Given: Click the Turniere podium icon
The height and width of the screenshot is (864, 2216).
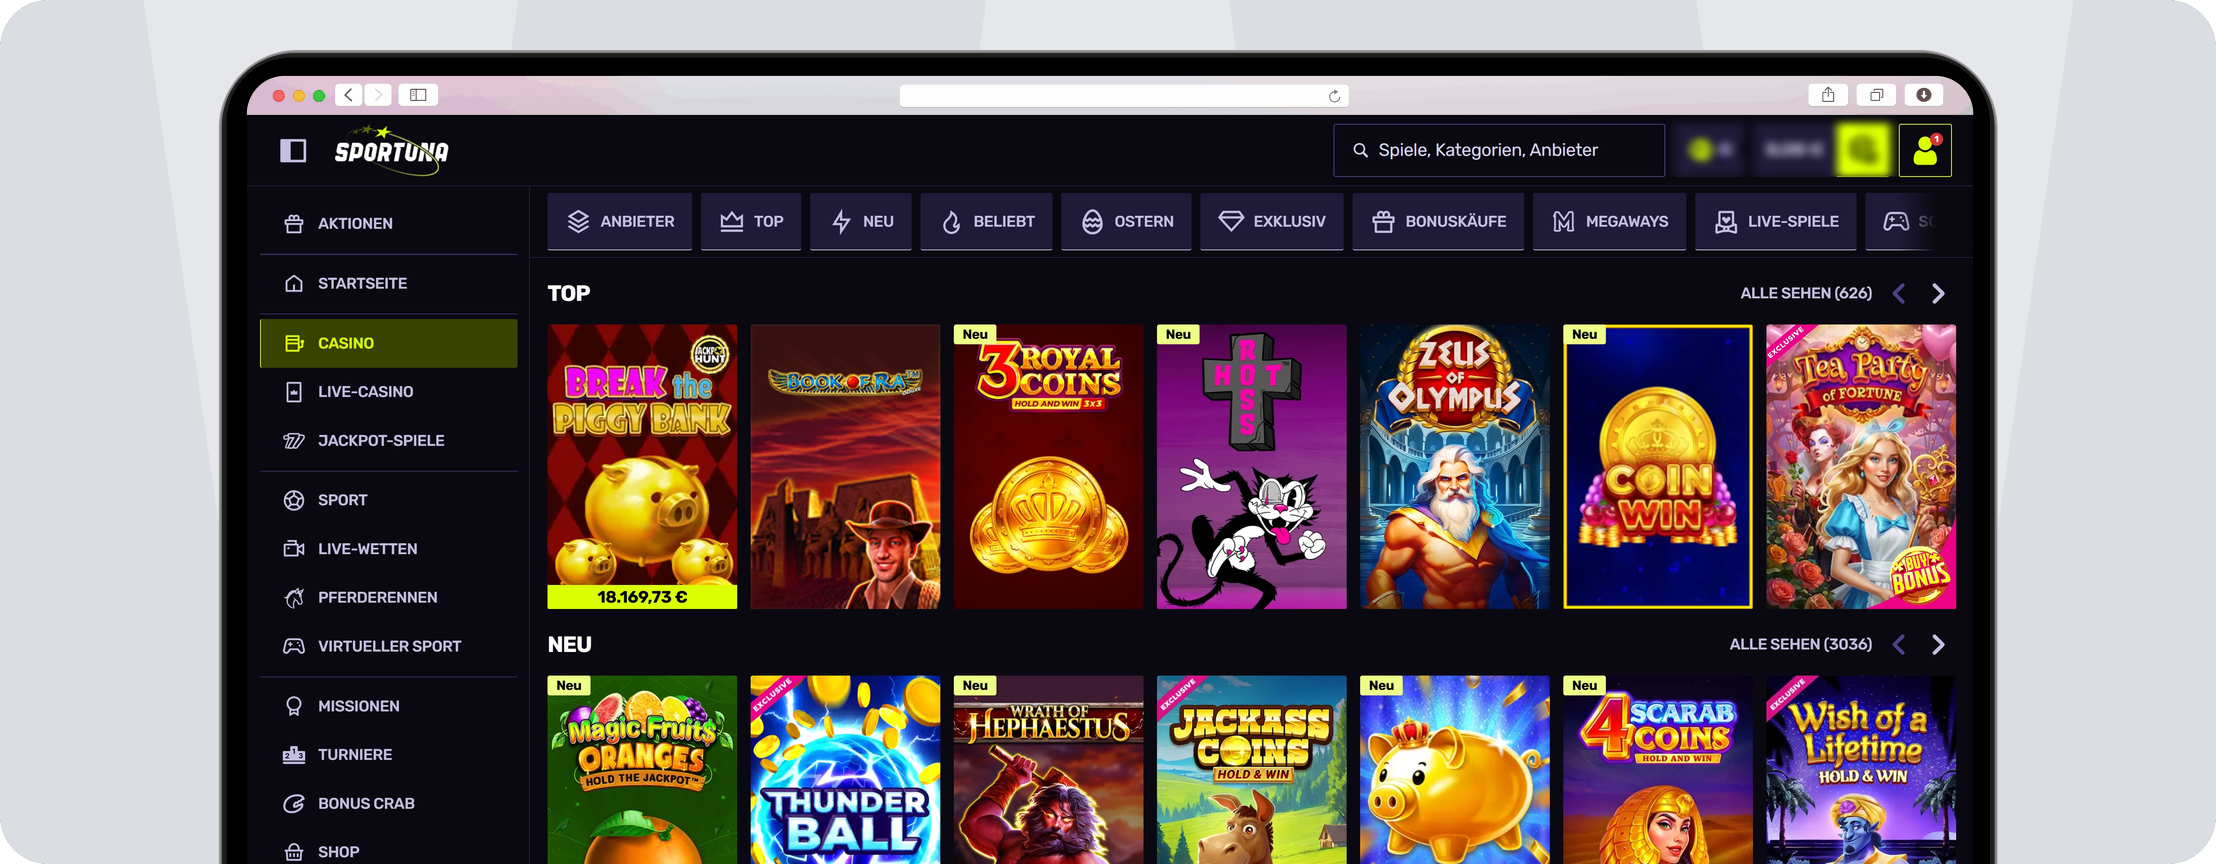Looking at the screenshot, I should (294, 755).
